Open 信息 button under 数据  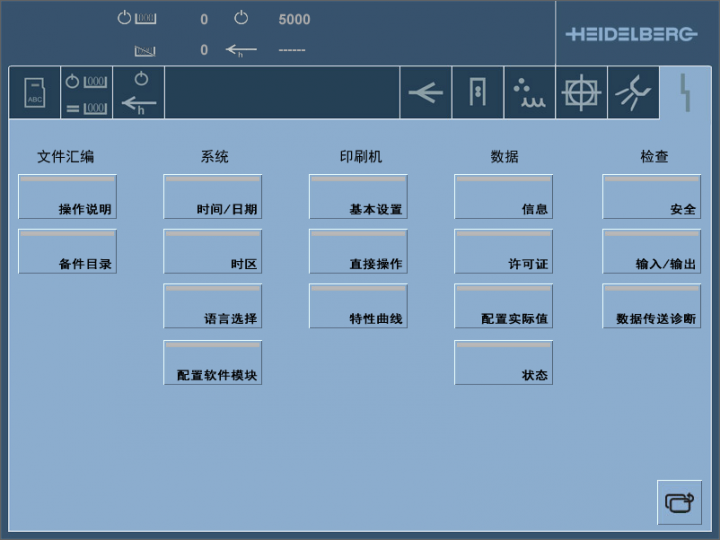(503, 197)
